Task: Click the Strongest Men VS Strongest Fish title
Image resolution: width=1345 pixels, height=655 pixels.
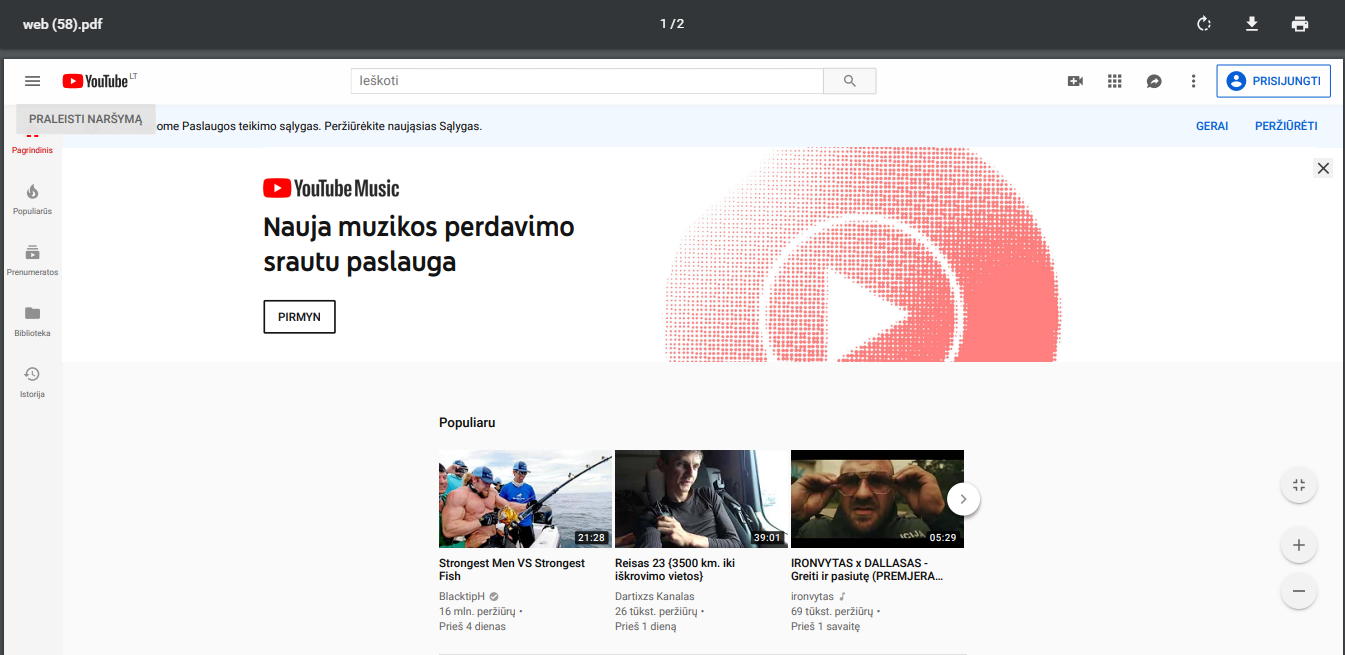Action: pos(512,570)
